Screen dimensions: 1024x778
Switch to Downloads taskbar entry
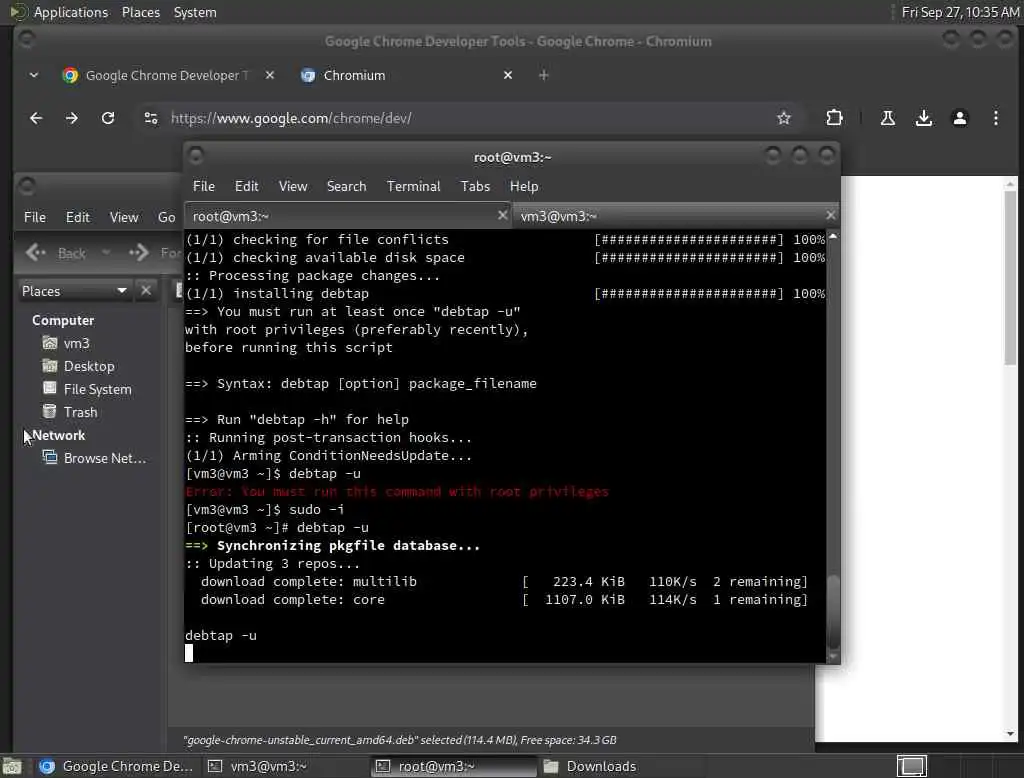click(x=621, y=766)
